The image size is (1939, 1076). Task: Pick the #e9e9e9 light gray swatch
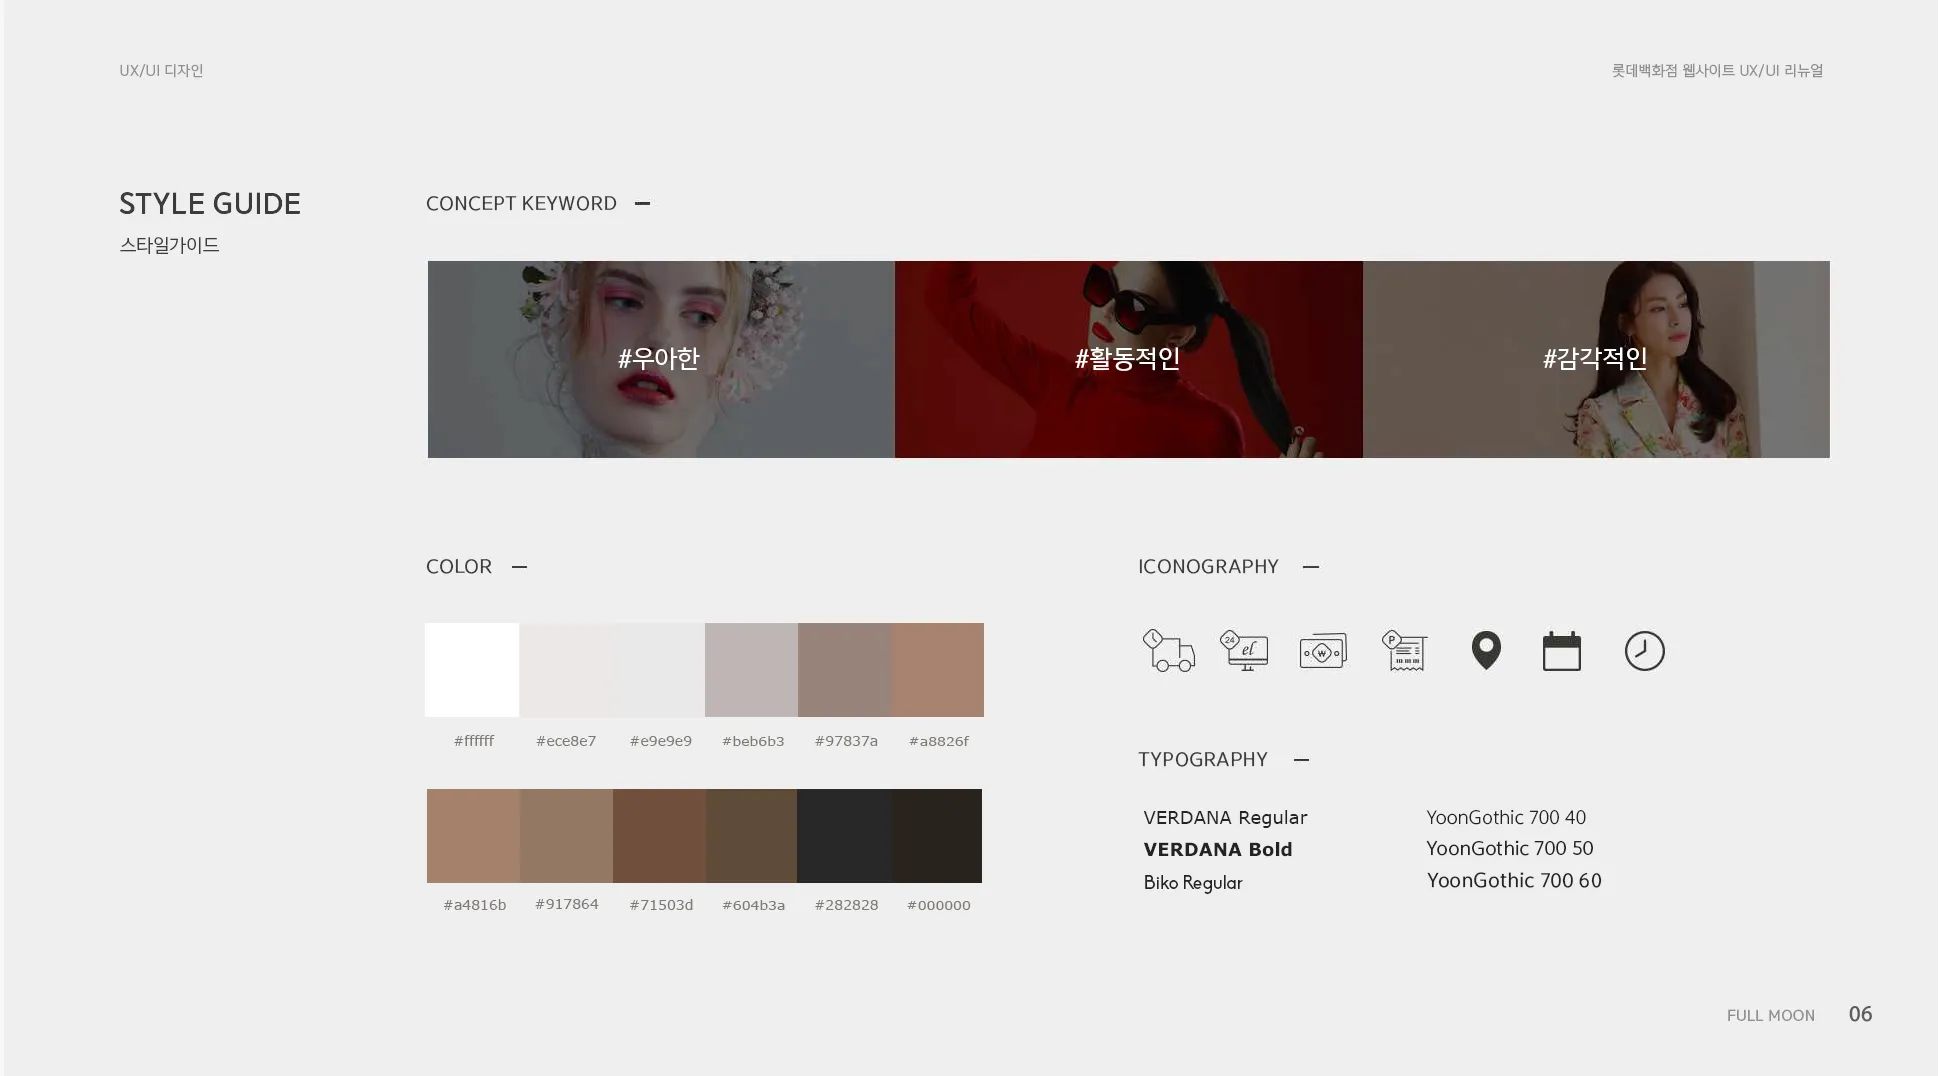[x=659, y=670]
